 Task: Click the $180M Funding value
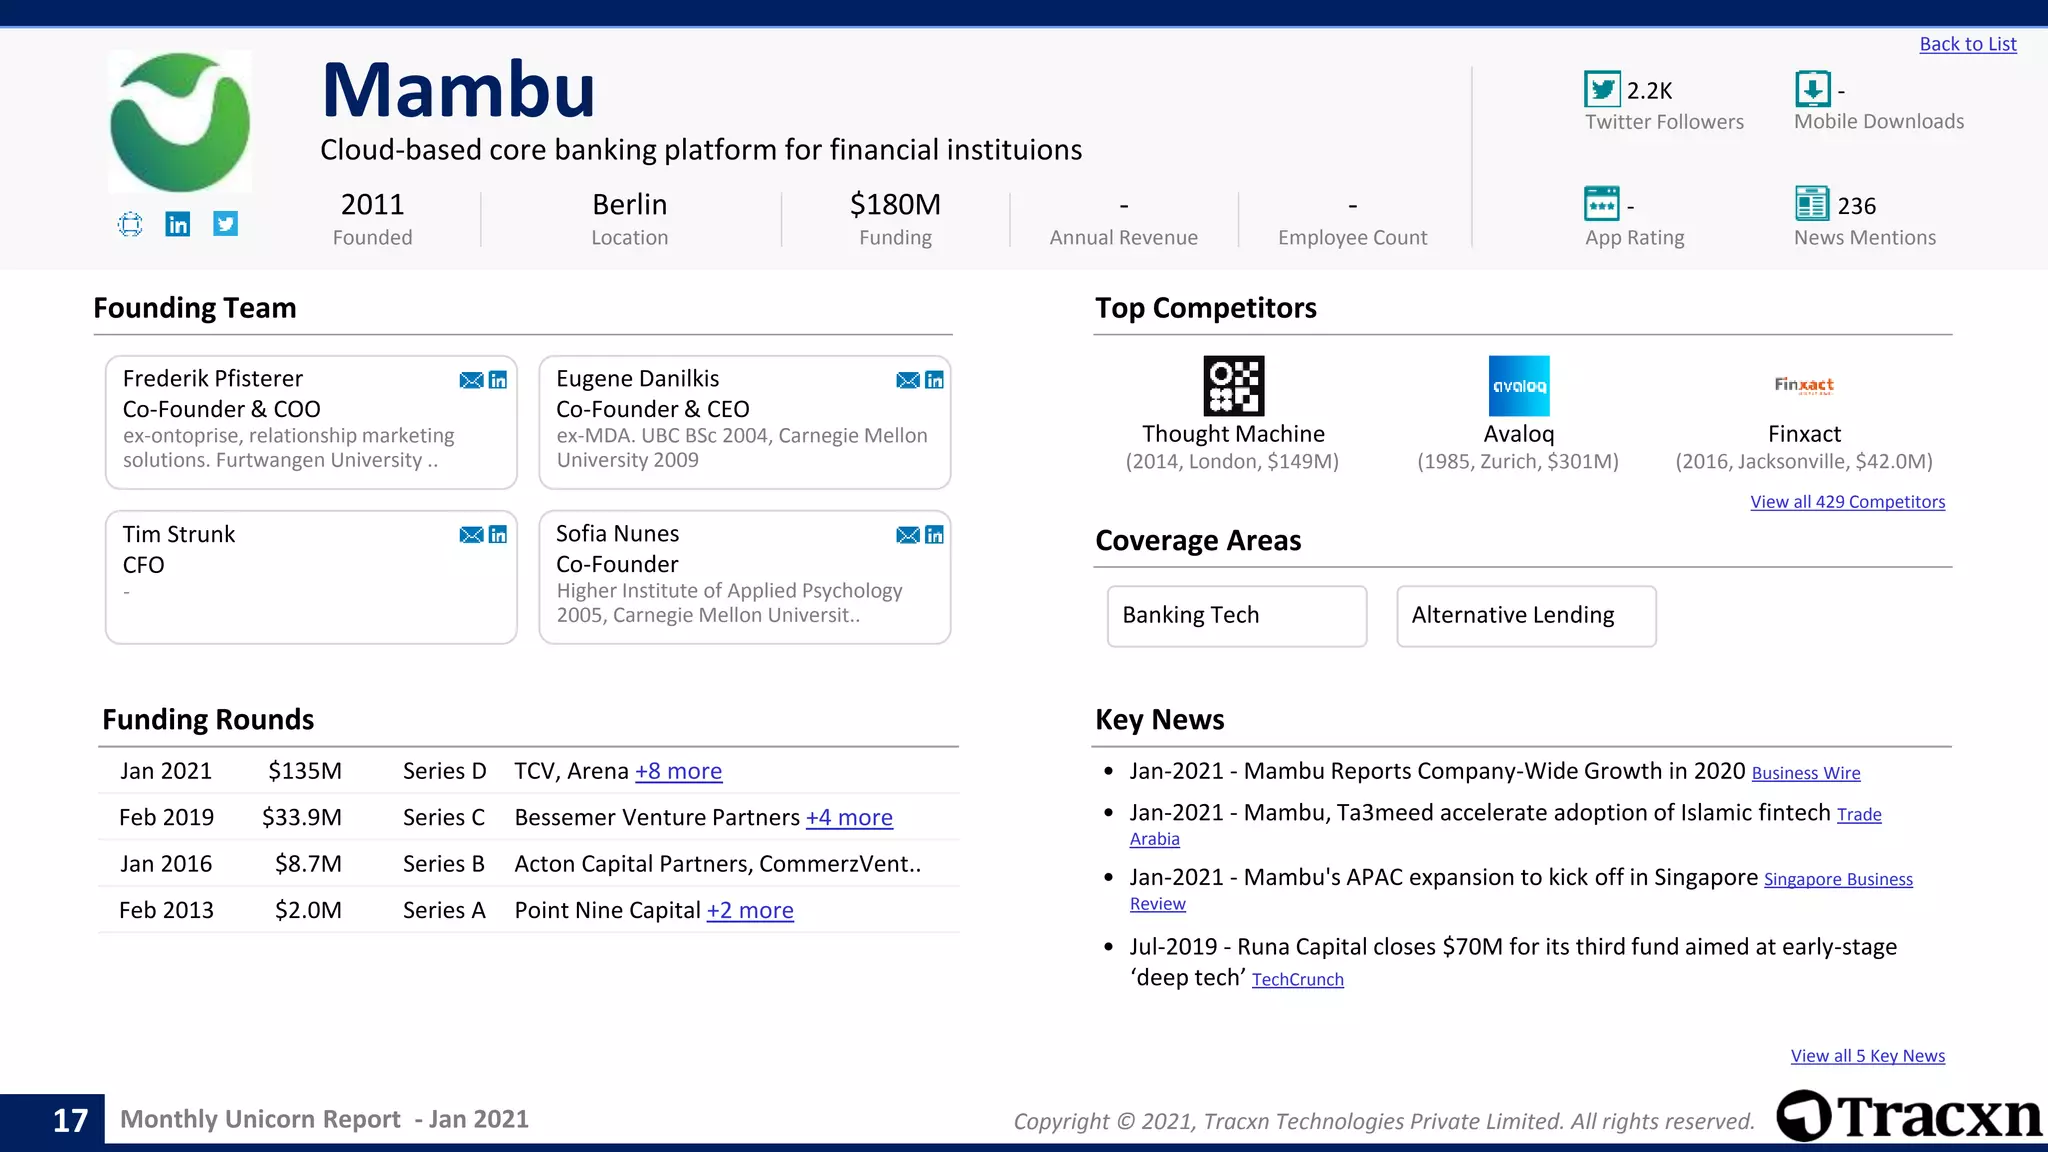pyautogui.click(x=896, y=205)
